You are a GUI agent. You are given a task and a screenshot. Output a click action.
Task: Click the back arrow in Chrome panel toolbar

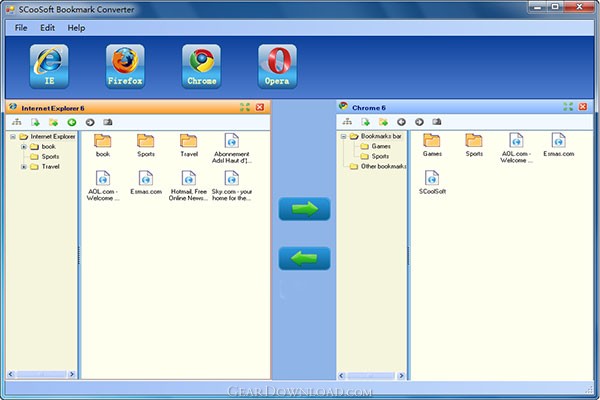click(401, 122)
